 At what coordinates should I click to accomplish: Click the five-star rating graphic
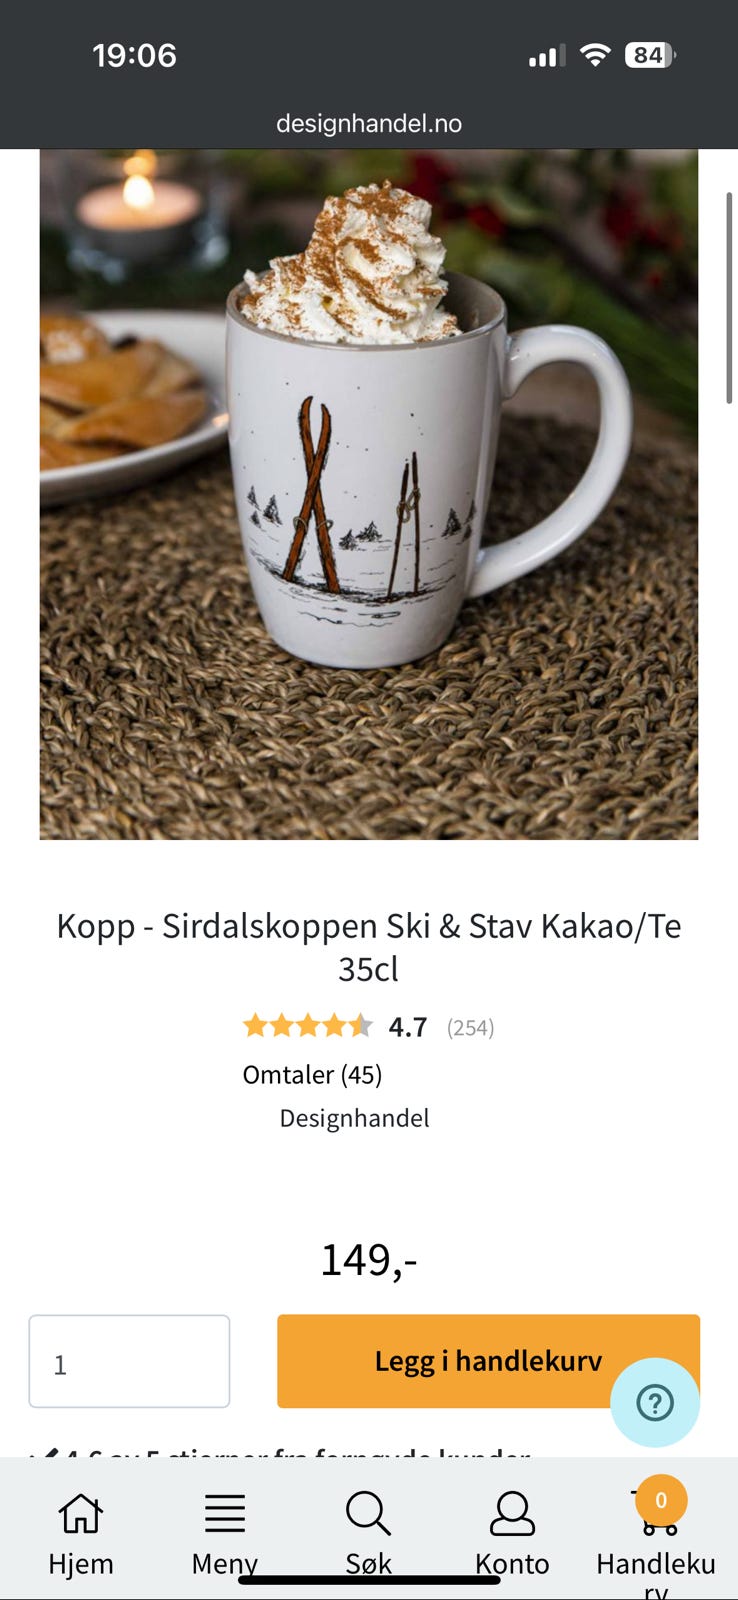tap(308, 1026)
